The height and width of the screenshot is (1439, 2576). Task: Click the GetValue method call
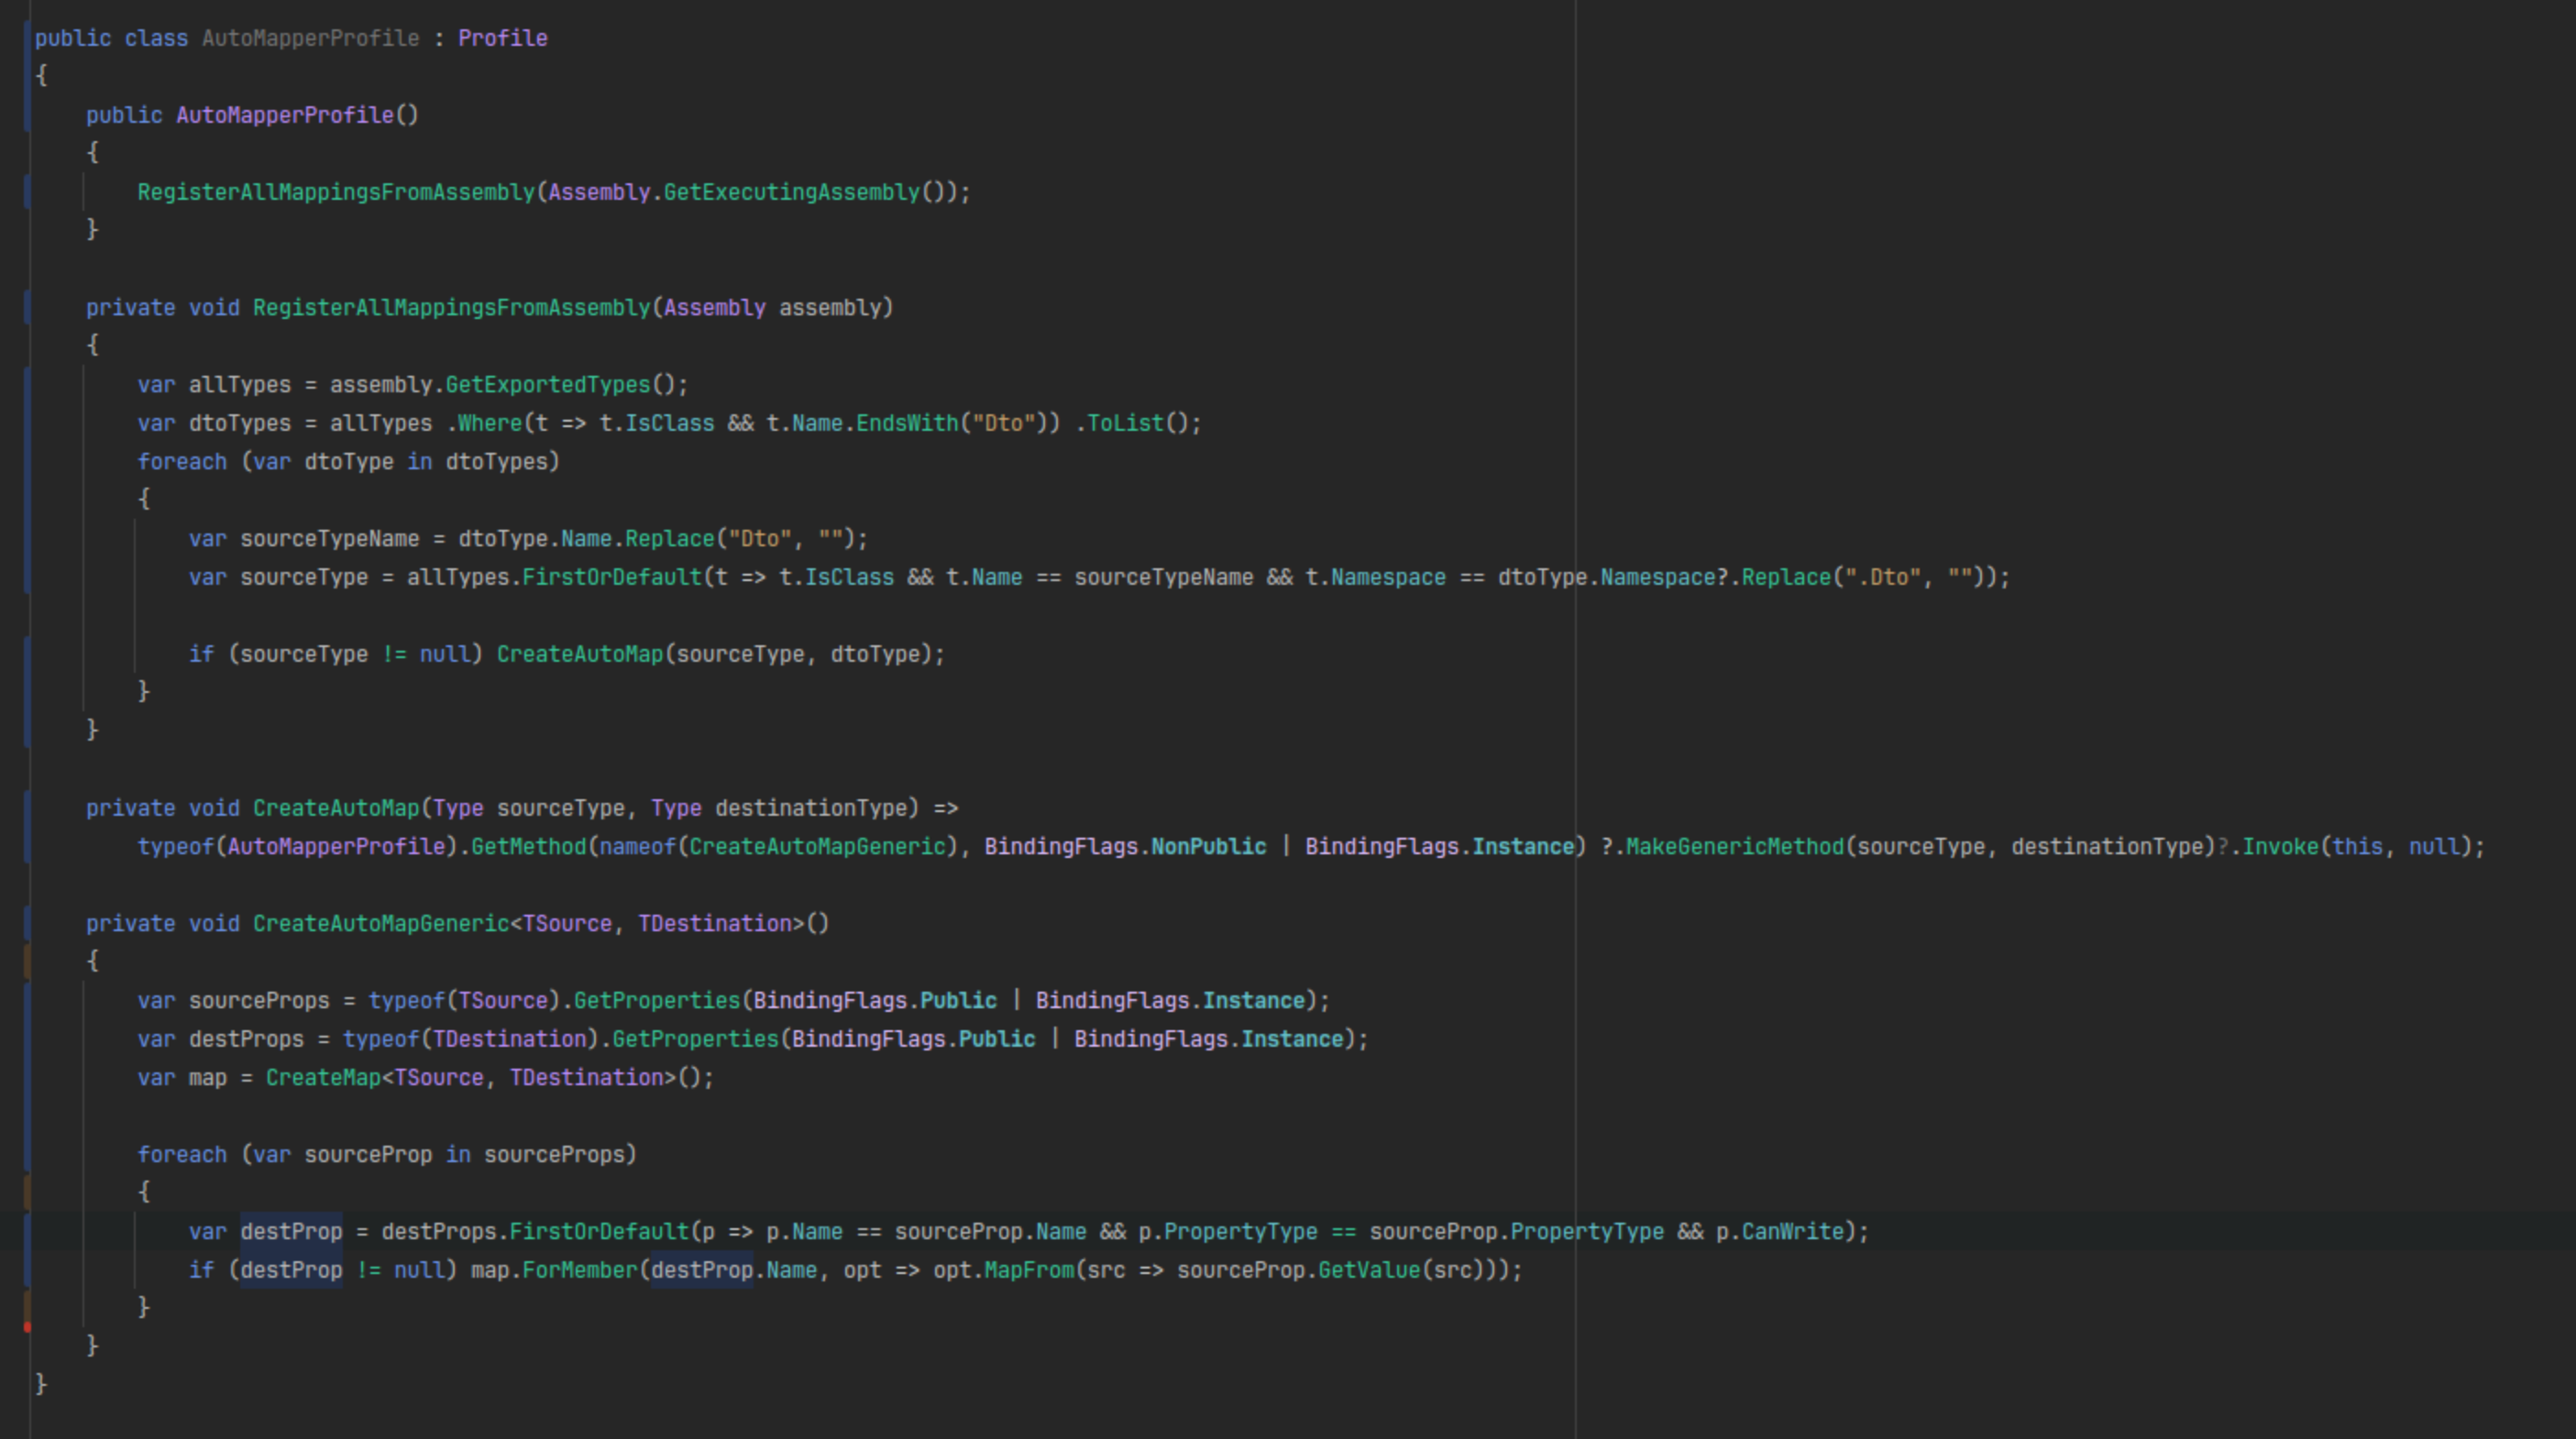(x=1368, y=1270)
